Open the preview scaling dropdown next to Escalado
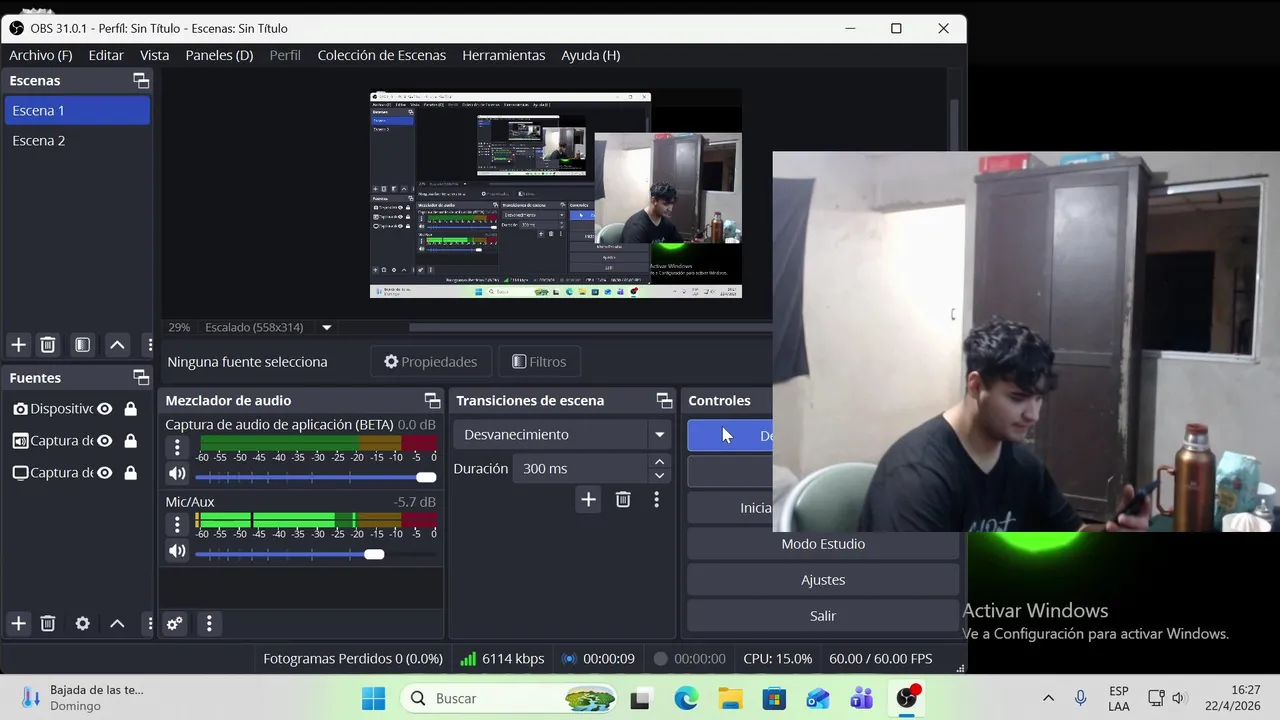 (x=326, y=328)
